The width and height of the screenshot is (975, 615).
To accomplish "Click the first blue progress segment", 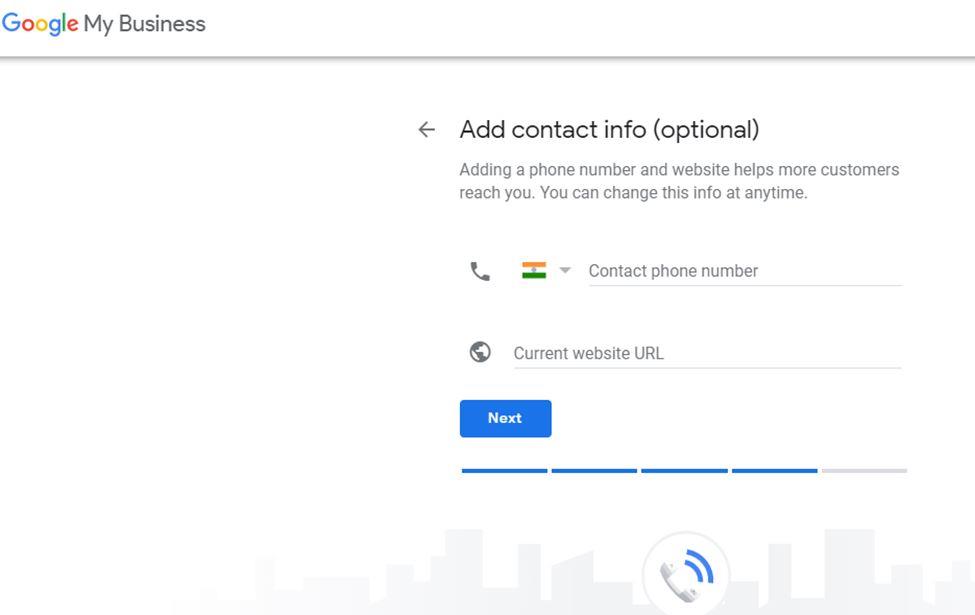I will (504, 470).
